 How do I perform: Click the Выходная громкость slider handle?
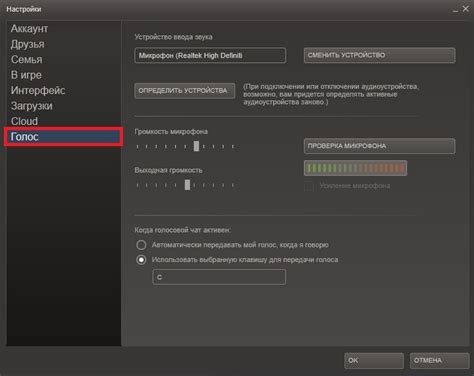click(187, 185)
